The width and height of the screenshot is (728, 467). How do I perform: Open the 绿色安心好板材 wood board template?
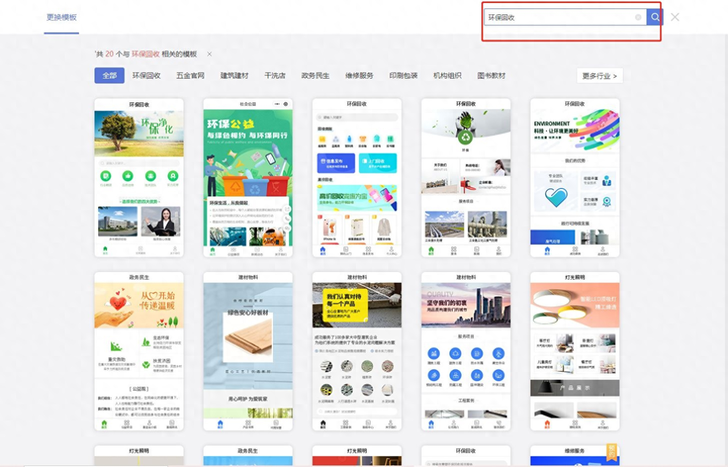pos(248,351)
